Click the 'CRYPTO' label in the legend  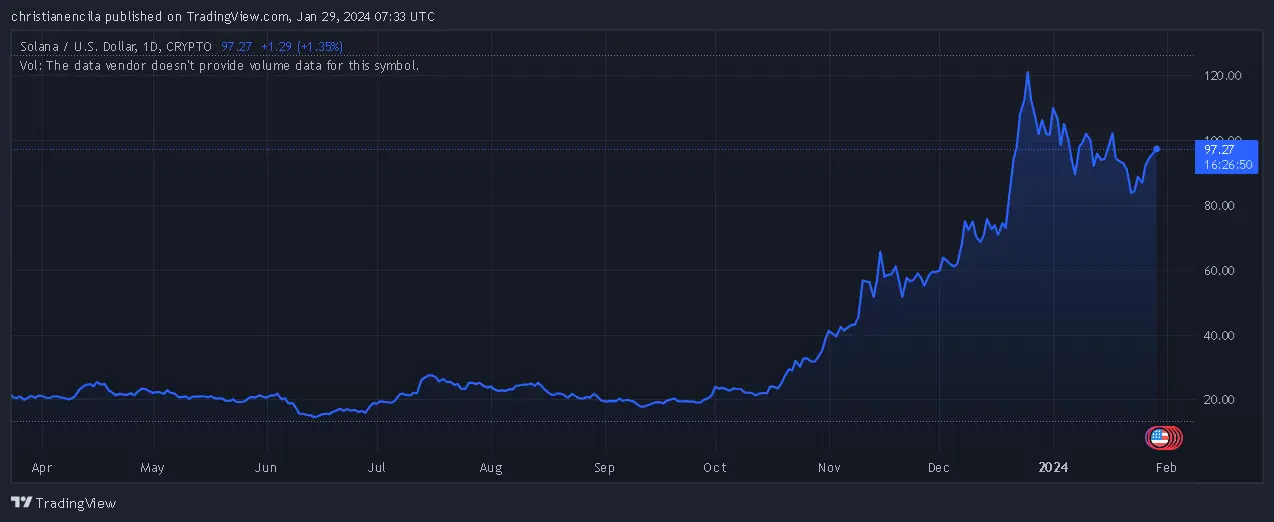[188, 46]
